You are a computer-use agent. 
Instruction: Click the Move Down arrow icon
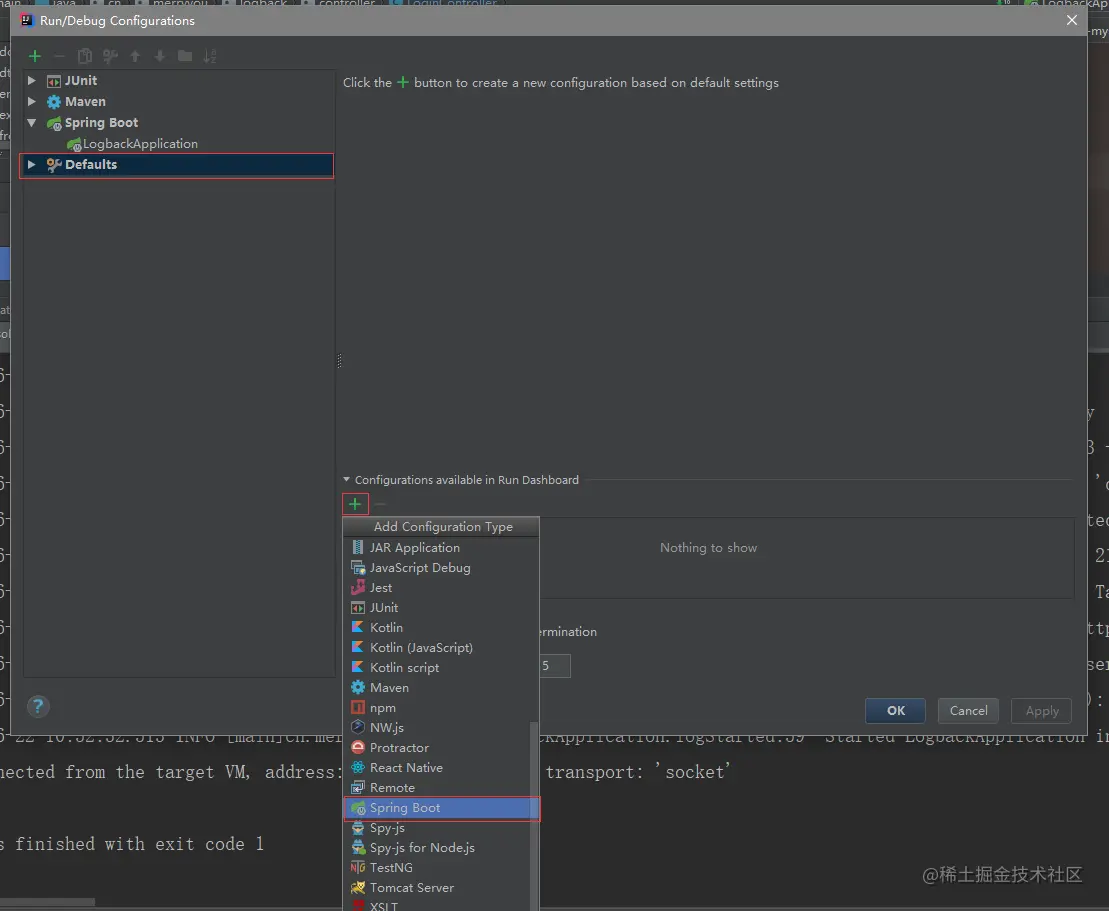point(160,56)
